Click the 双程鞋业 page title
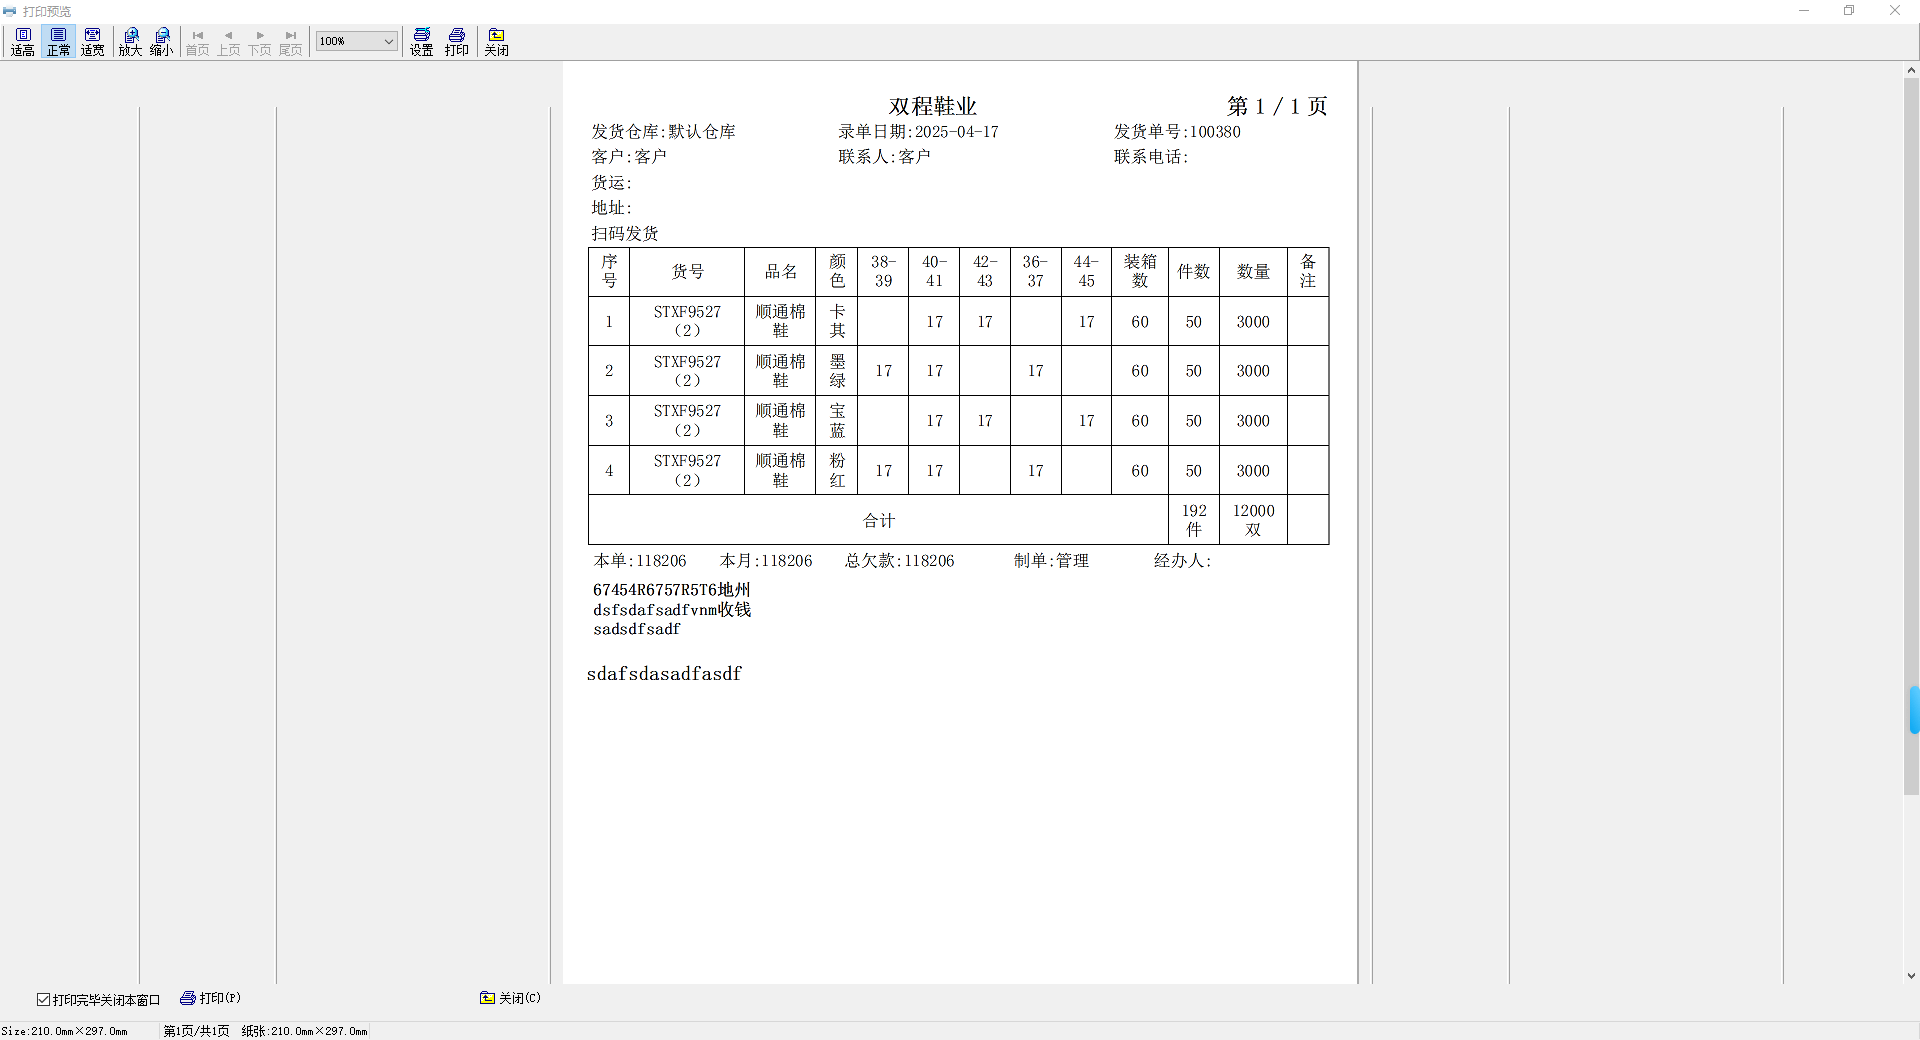Viewport: 1920px width, 1040px height. (x=933, y=106)
